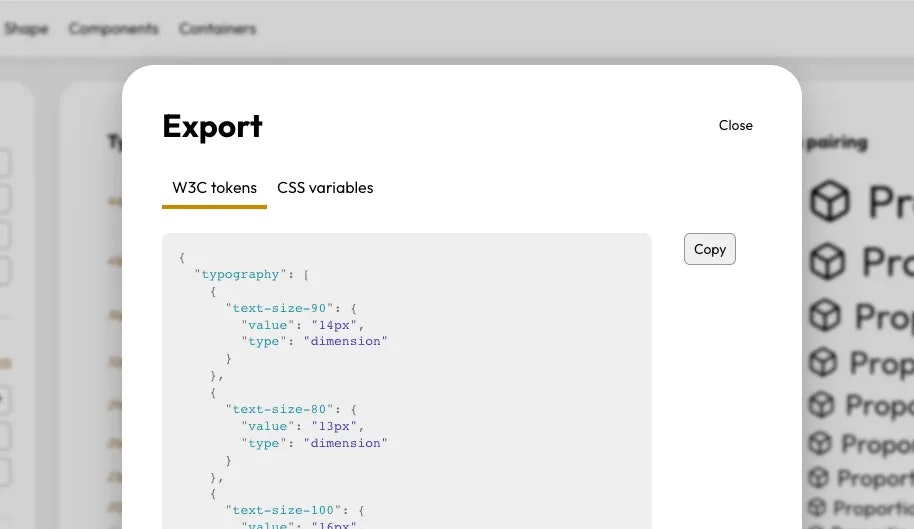914x529 pixels.
Task: Click the "text-size-100" token name
Action: click(x=283, y=510)
